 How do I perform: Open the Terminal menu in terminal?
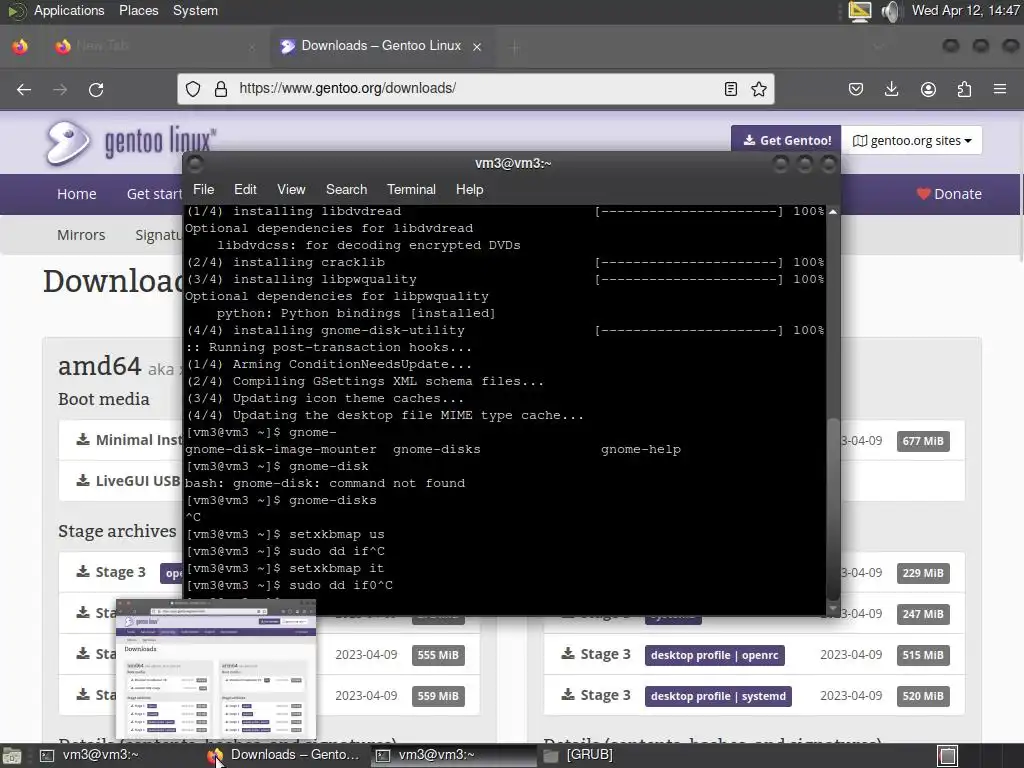pos(411,189)
